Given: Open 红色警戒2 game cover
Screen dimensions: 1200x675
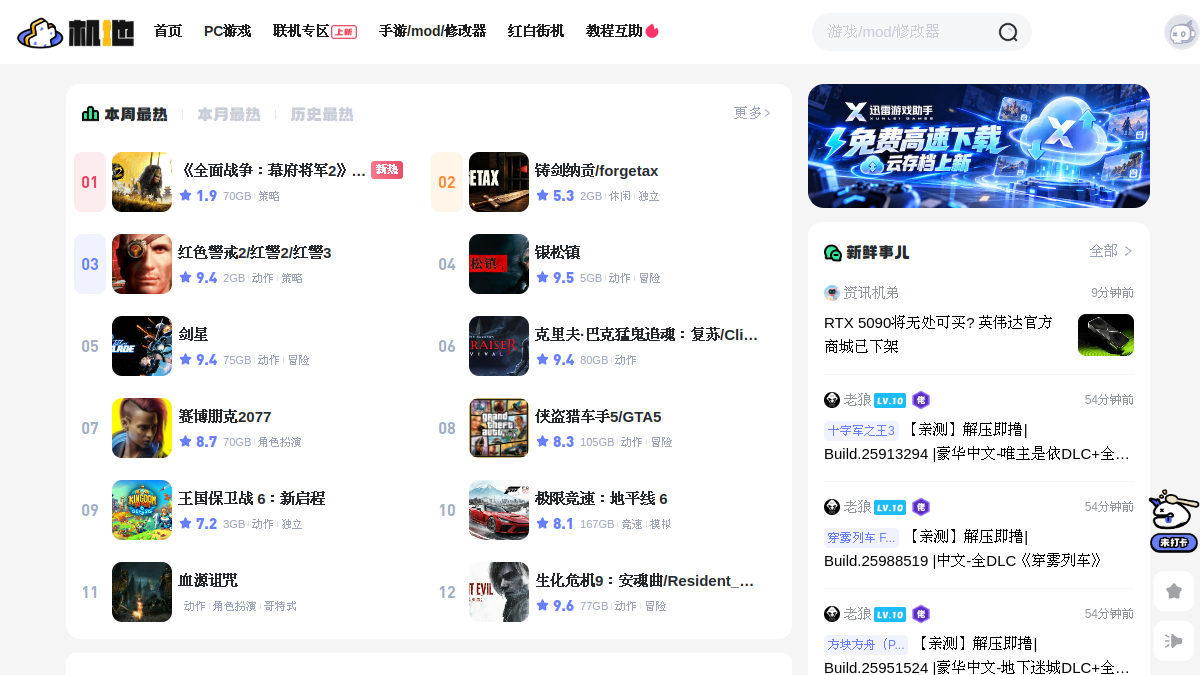Looking at the screenshot, I should click(142, 264).
